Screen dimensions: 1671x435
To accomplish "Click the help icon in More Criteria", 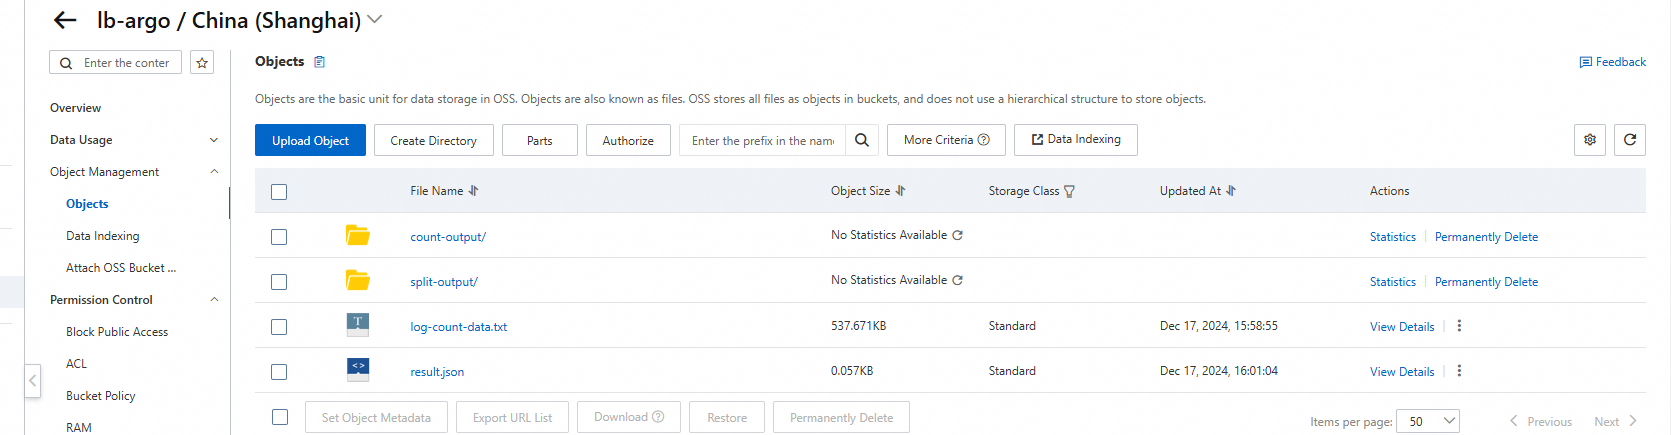I will [984, 140].
